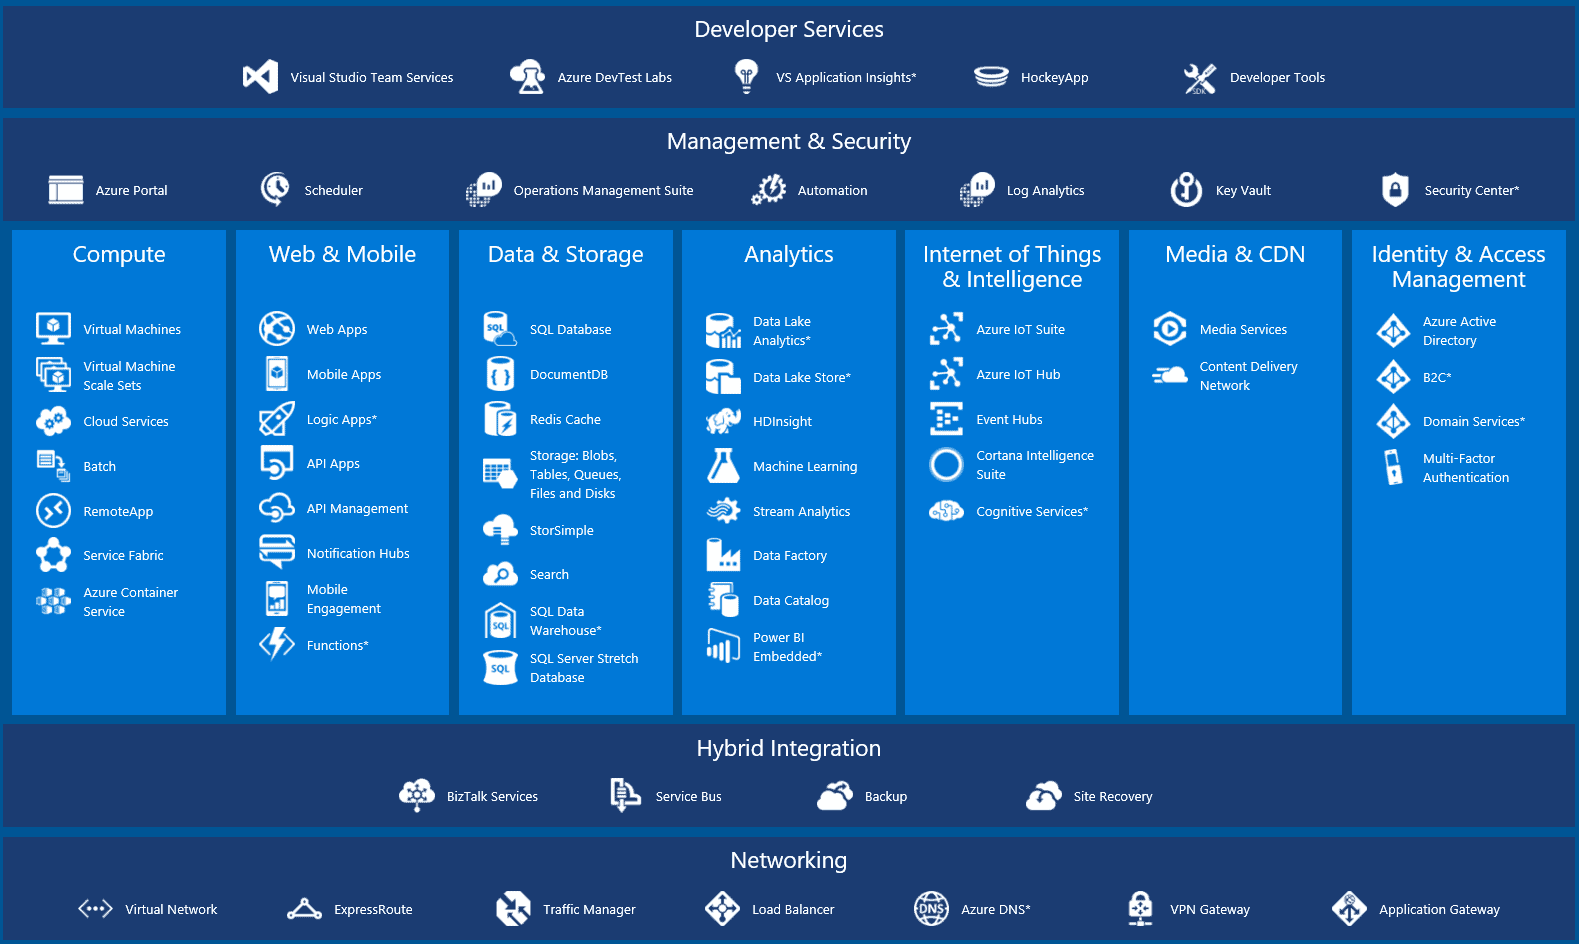The height and width of the screenshot is (944, 1579).
Task: Open the Content Delivery Network label
Action: tap(1248, 376)
